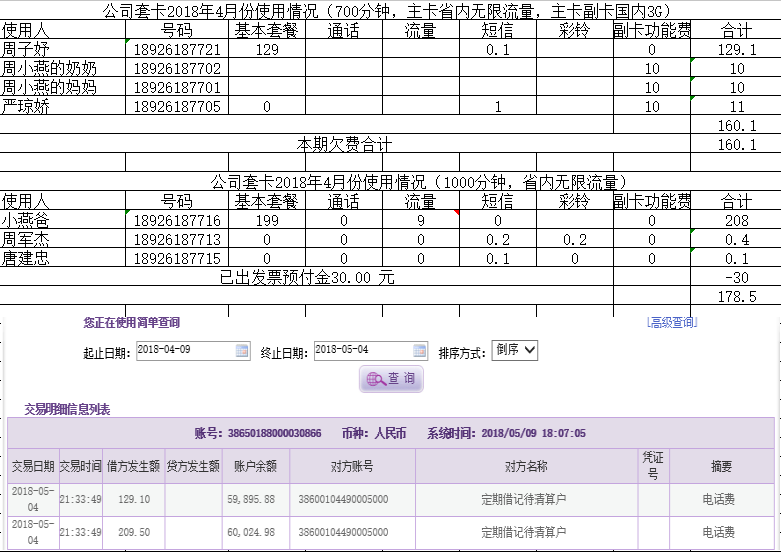Screen dimensions: 781x552
Task: Select the total cell showing 178.5
Action: click(x=736, y=296)
